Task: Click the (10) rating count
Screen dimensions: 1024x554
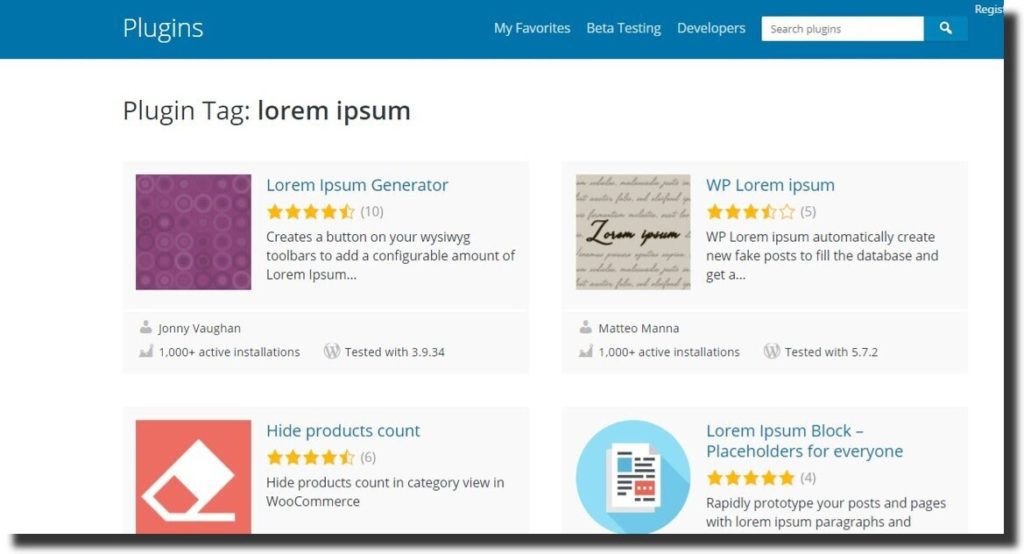Action: tap(372, 212)
